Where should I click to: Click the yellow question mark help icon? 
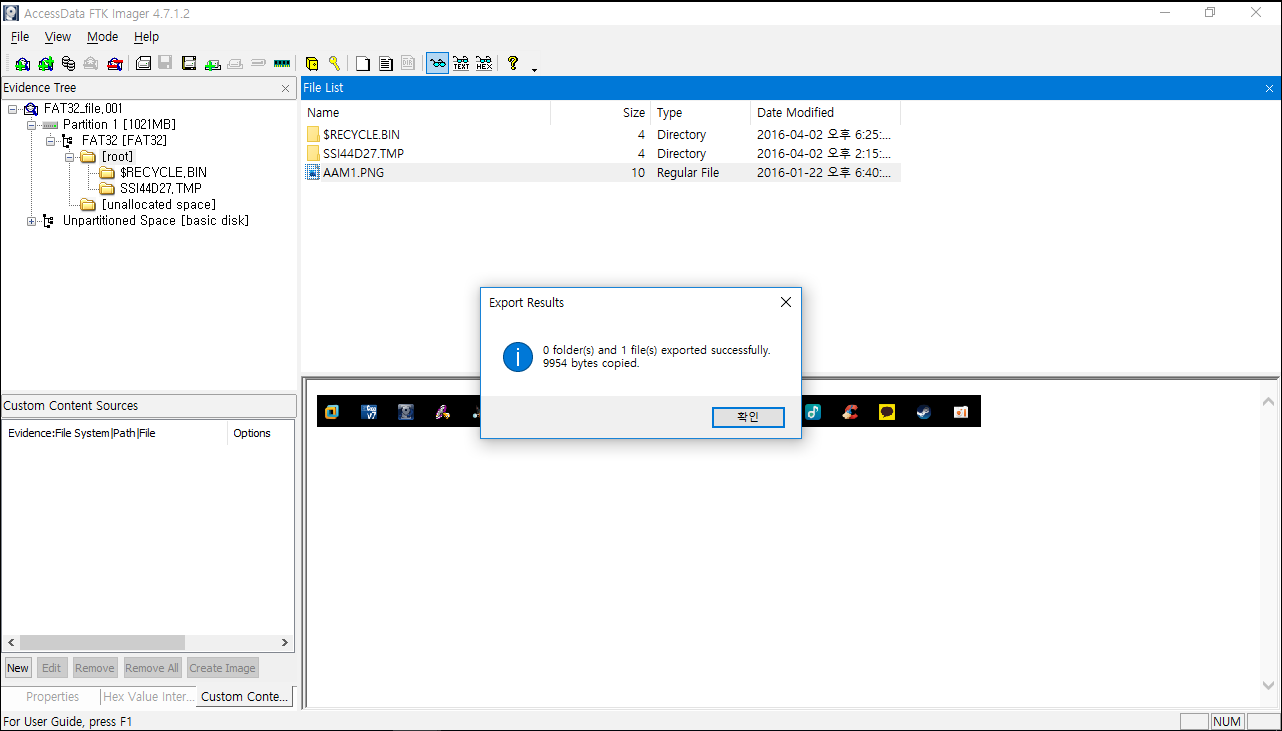tap(513, 64)
